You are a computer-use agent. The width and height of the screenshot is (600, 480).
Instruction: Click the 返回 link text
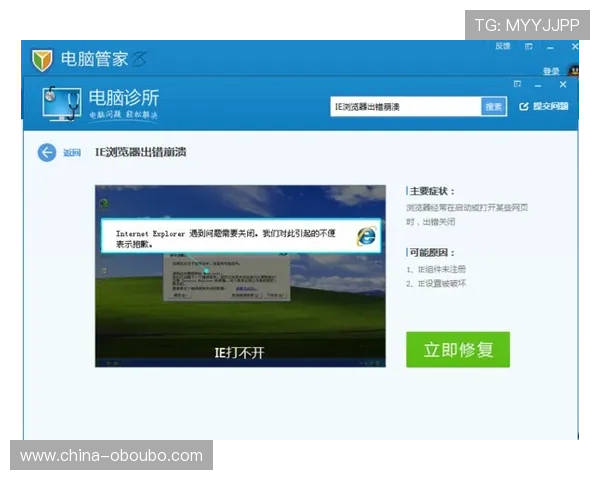click(72, 153)
